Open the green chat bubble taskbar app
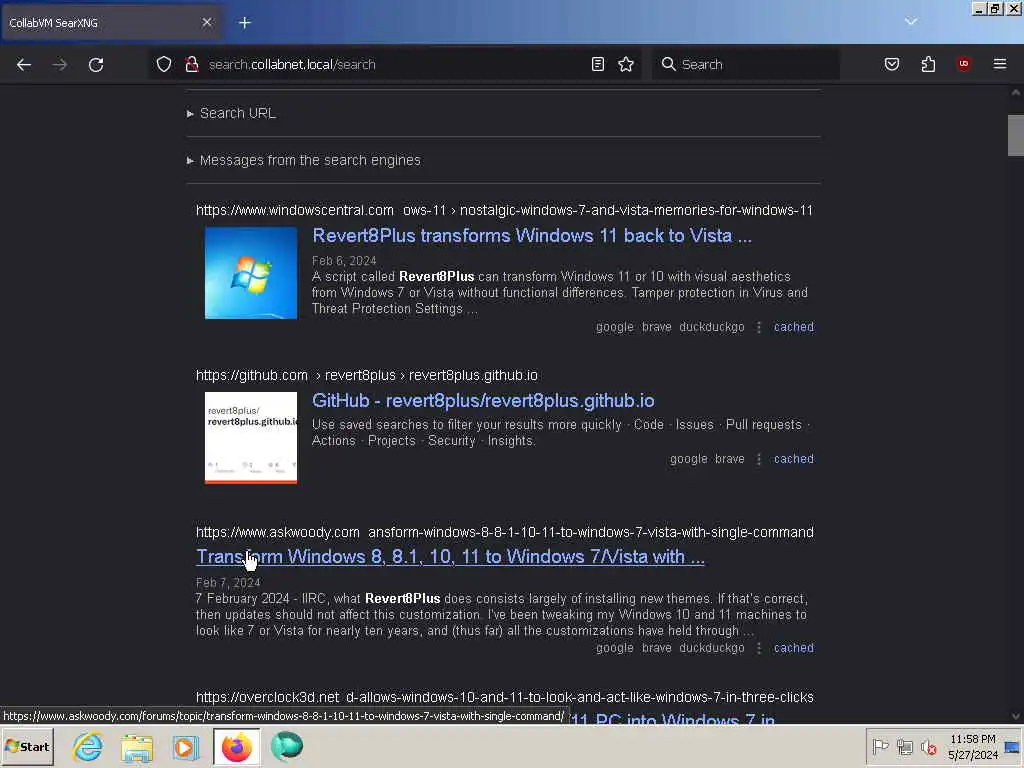Screen dimensions: 1024x768 coord(287,747)
